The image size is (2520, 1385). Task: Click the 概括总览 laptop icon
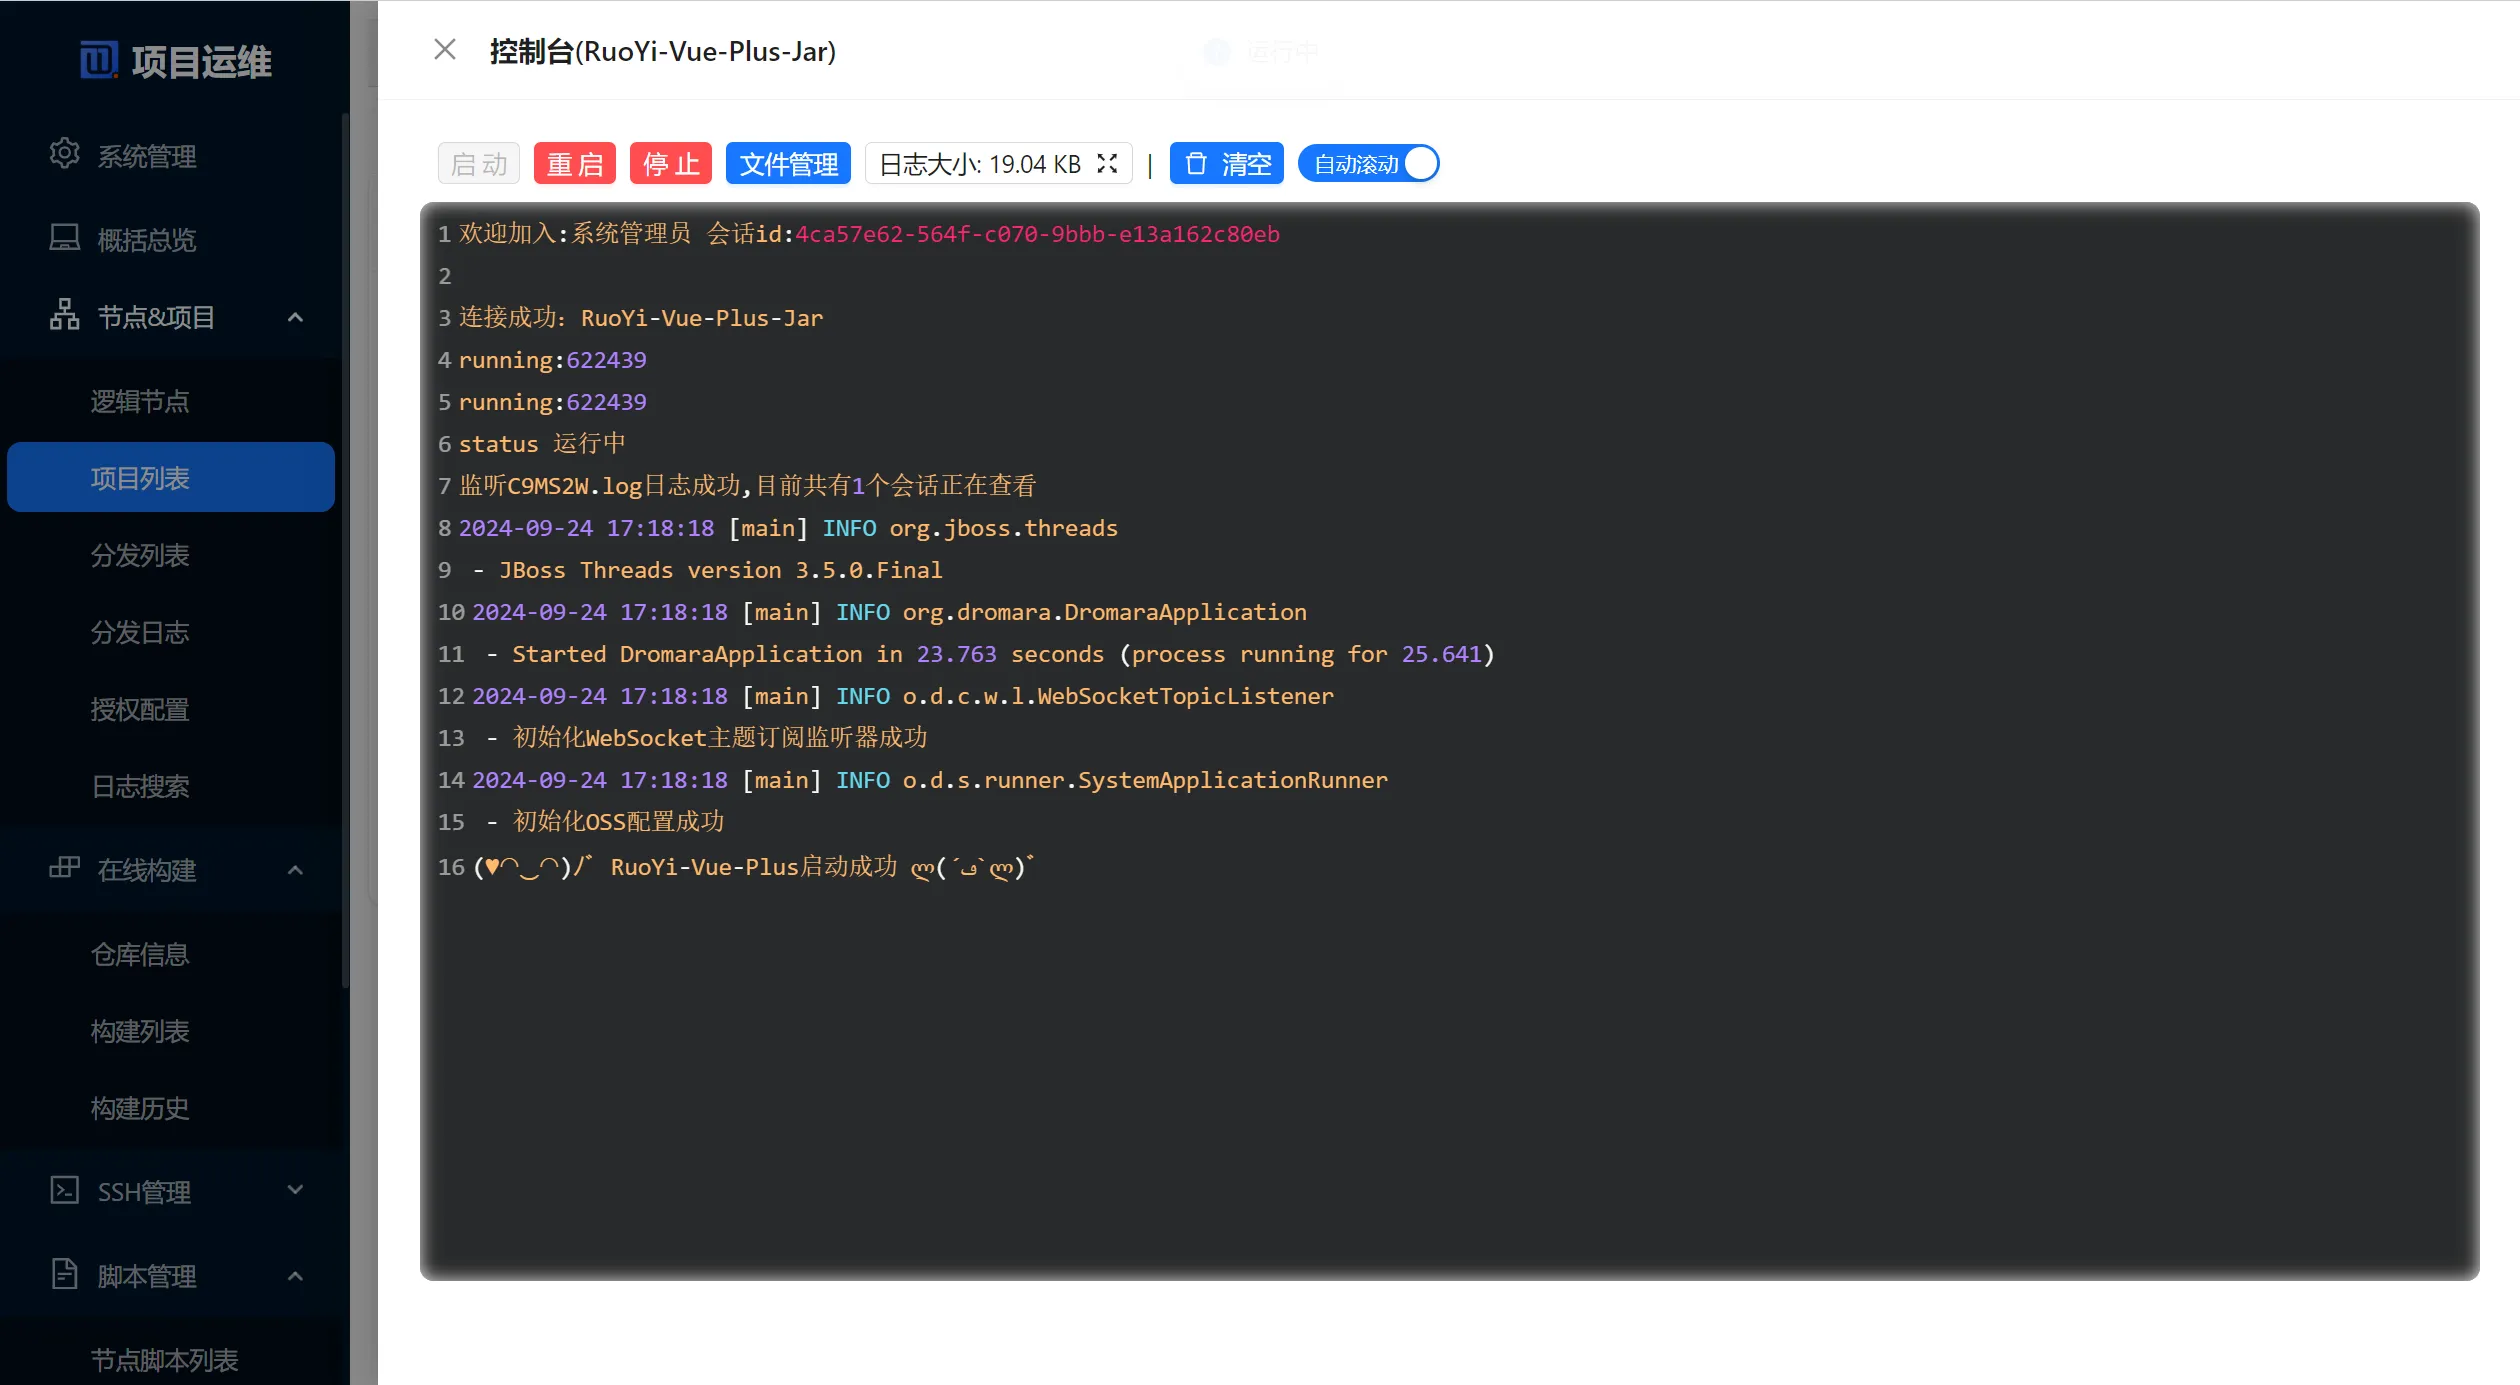65,238
